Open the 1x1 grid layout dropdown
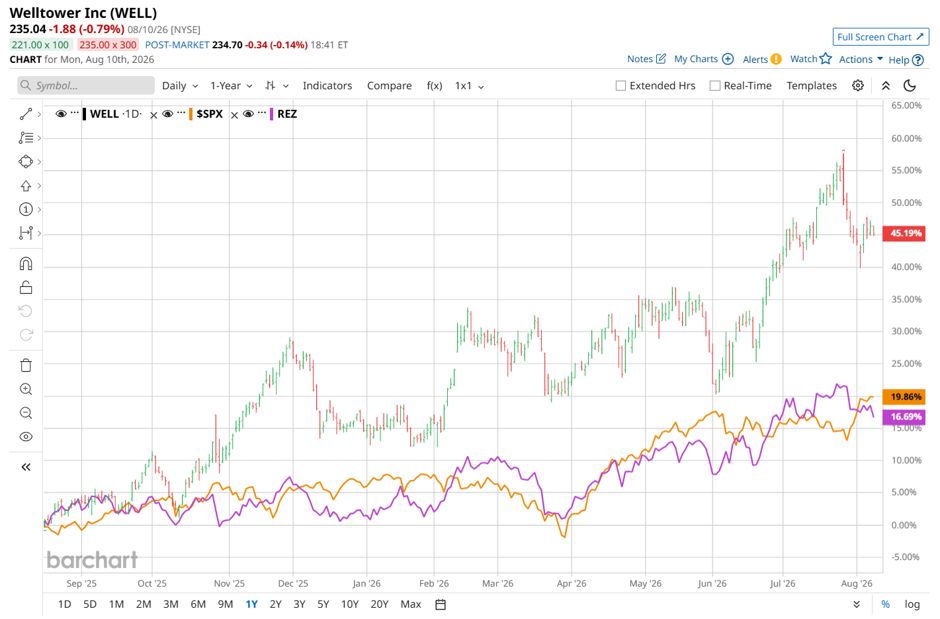Viewport: 940px width, 619px height. point(469,86)
